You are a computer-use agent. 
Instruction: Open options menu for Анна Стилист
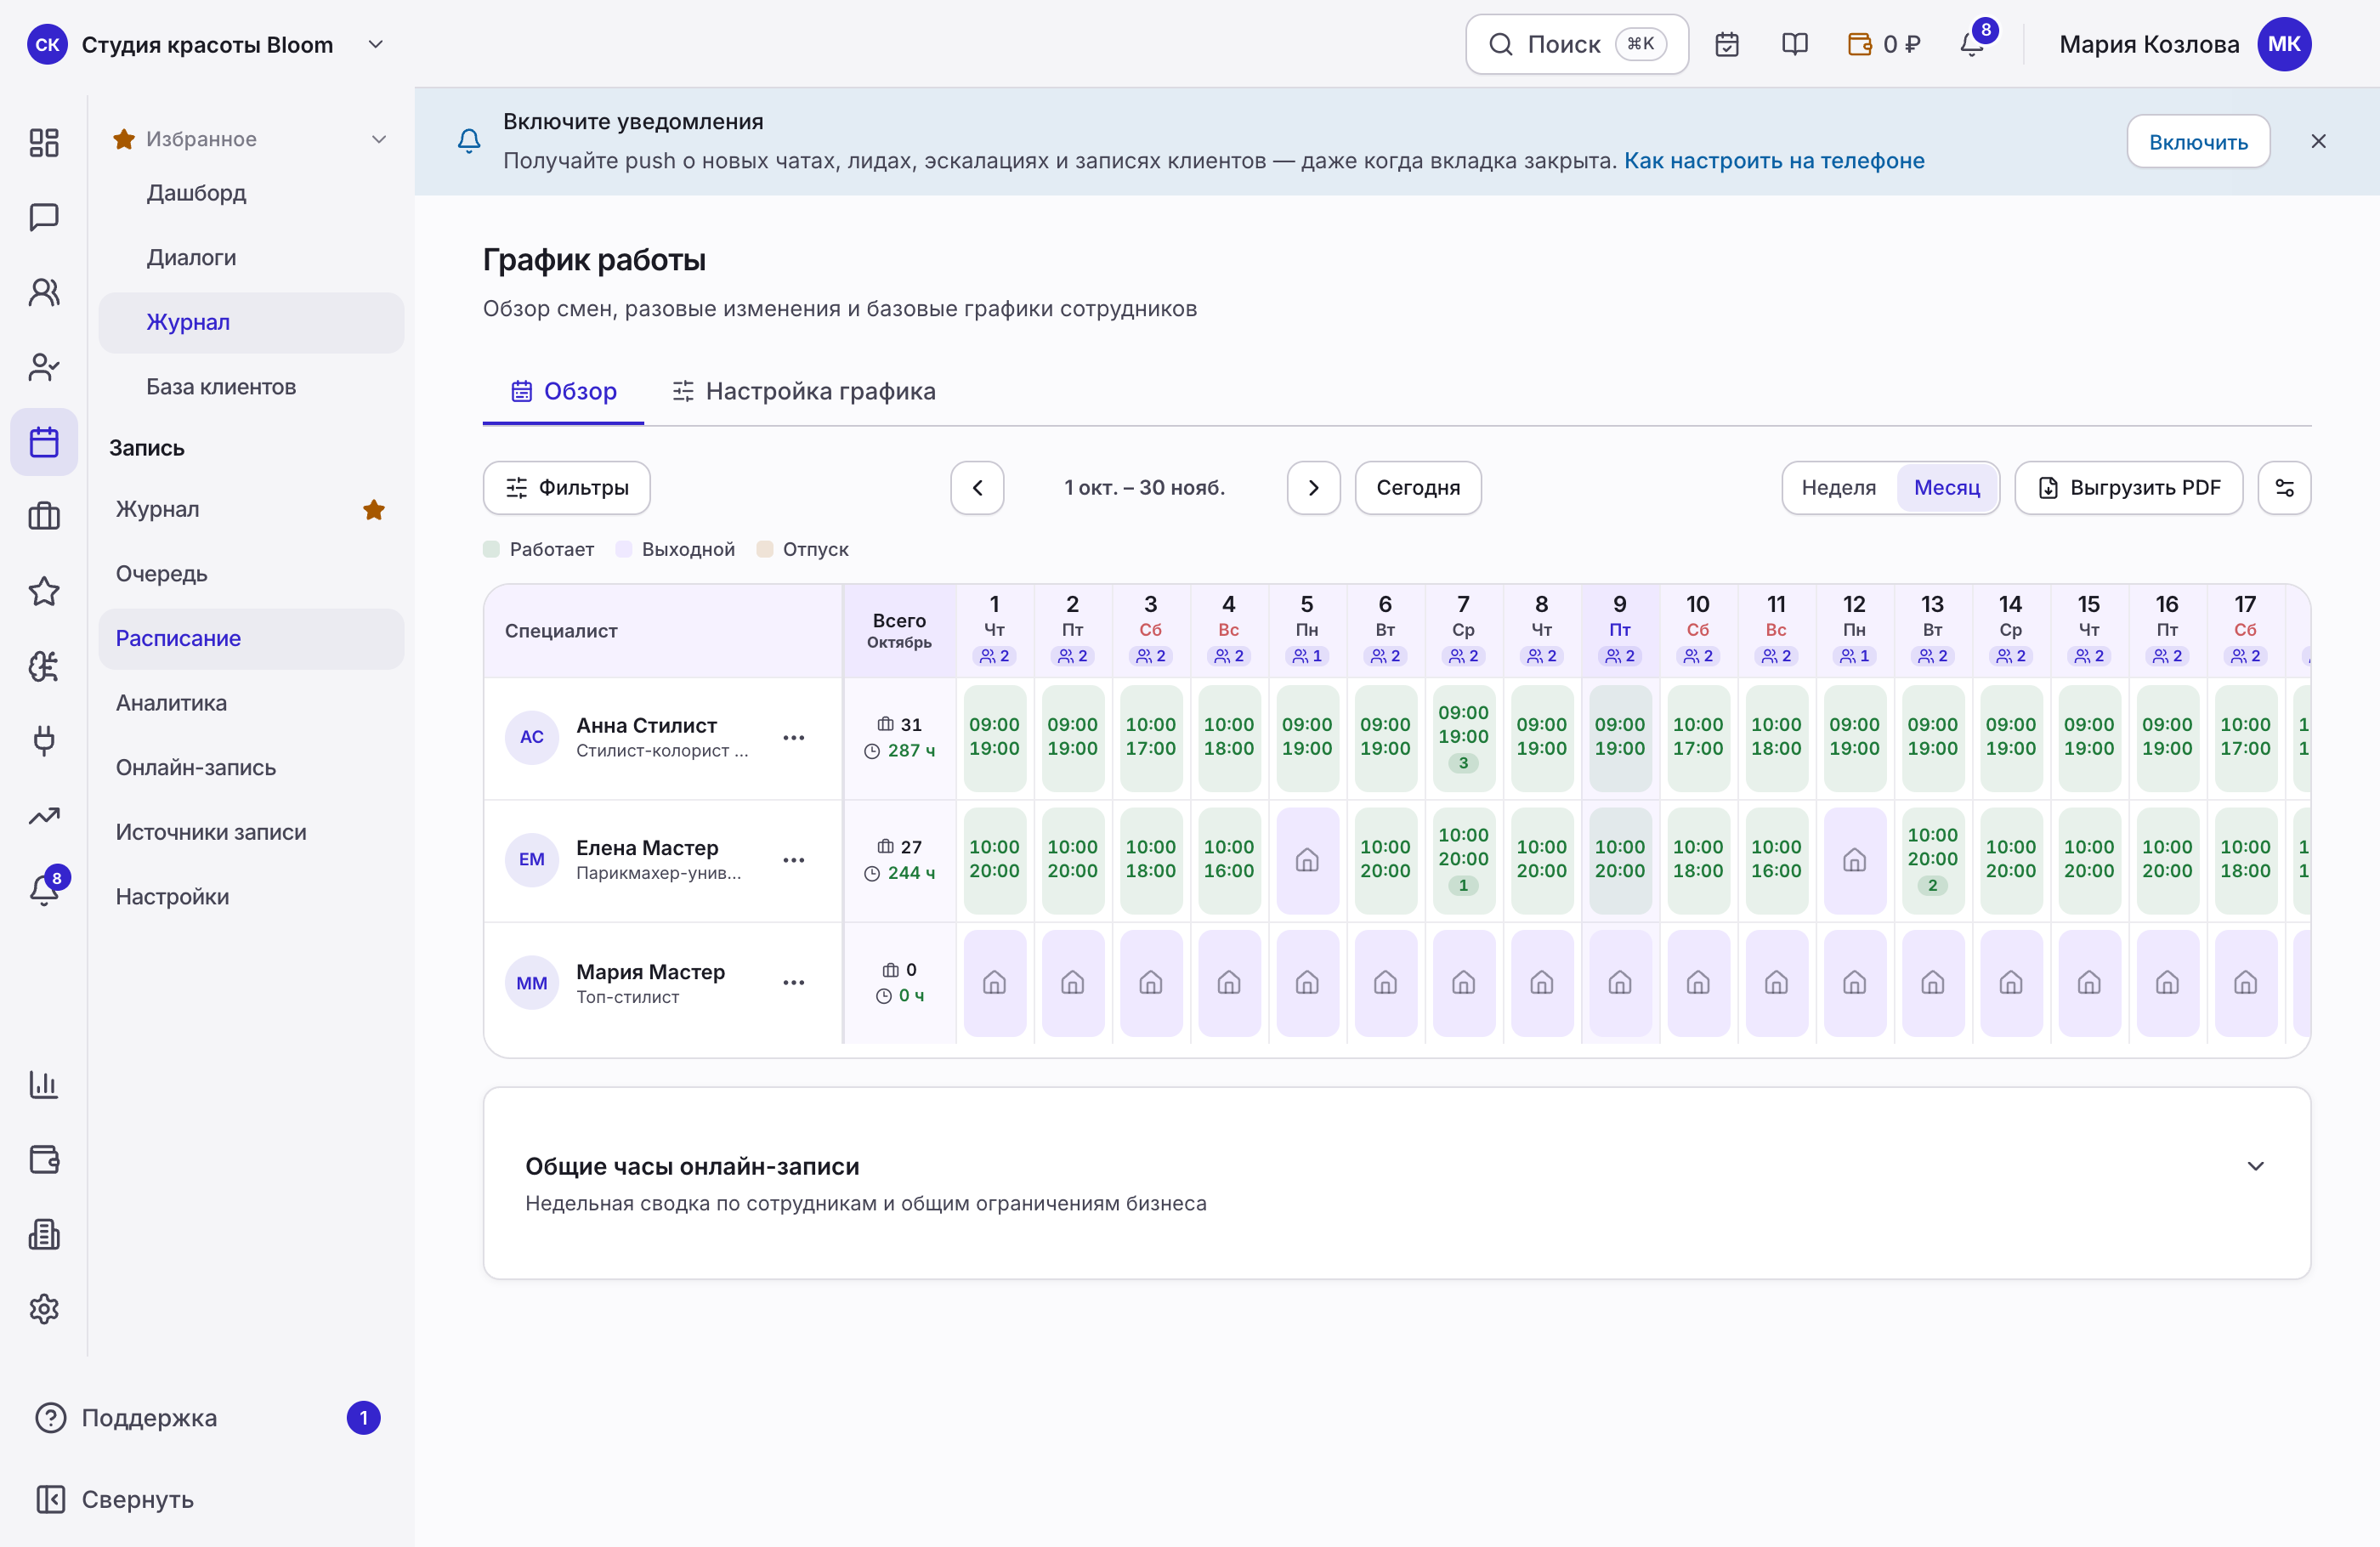tap(794, 738)
